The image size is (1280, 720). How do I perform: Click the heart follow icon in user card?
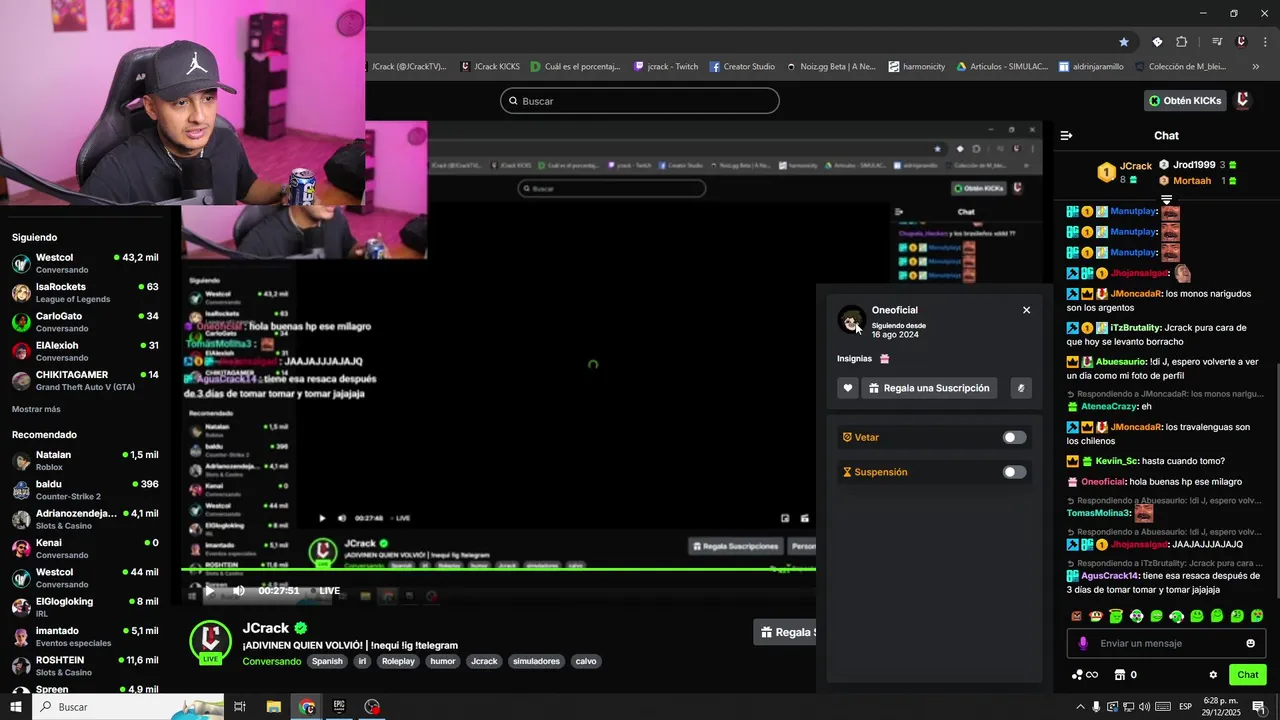click(848, 388)
